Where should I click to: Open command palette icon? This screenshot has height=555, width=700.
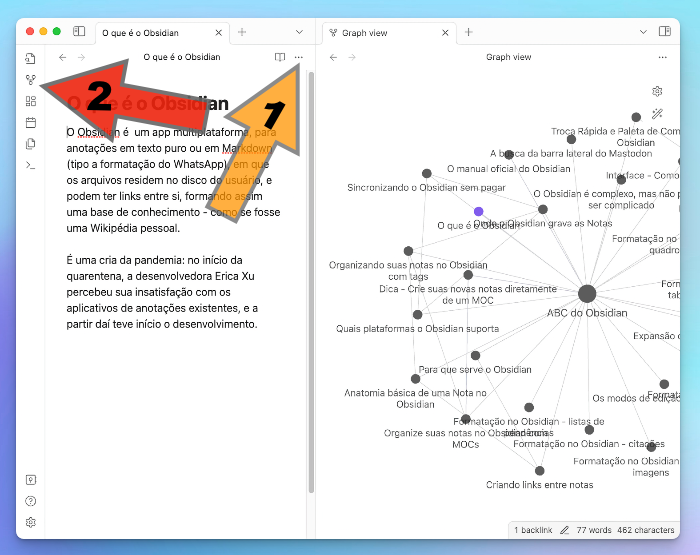30,166
